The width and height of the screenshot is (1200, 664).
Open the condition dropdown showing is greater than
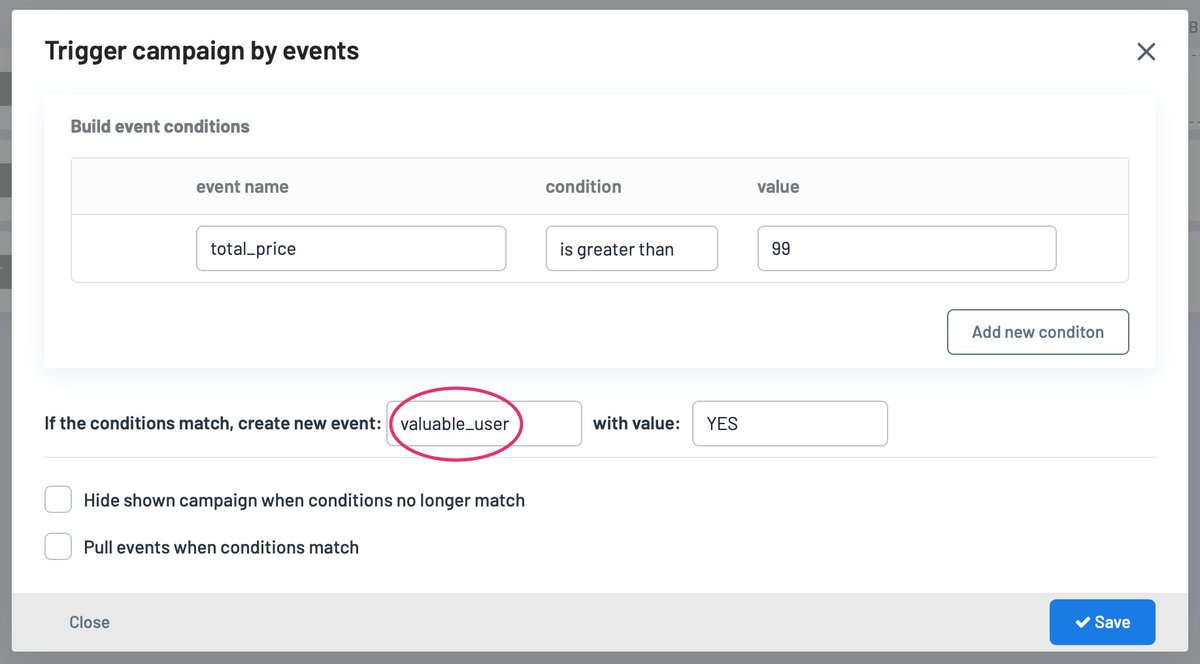tap(631, 248)
